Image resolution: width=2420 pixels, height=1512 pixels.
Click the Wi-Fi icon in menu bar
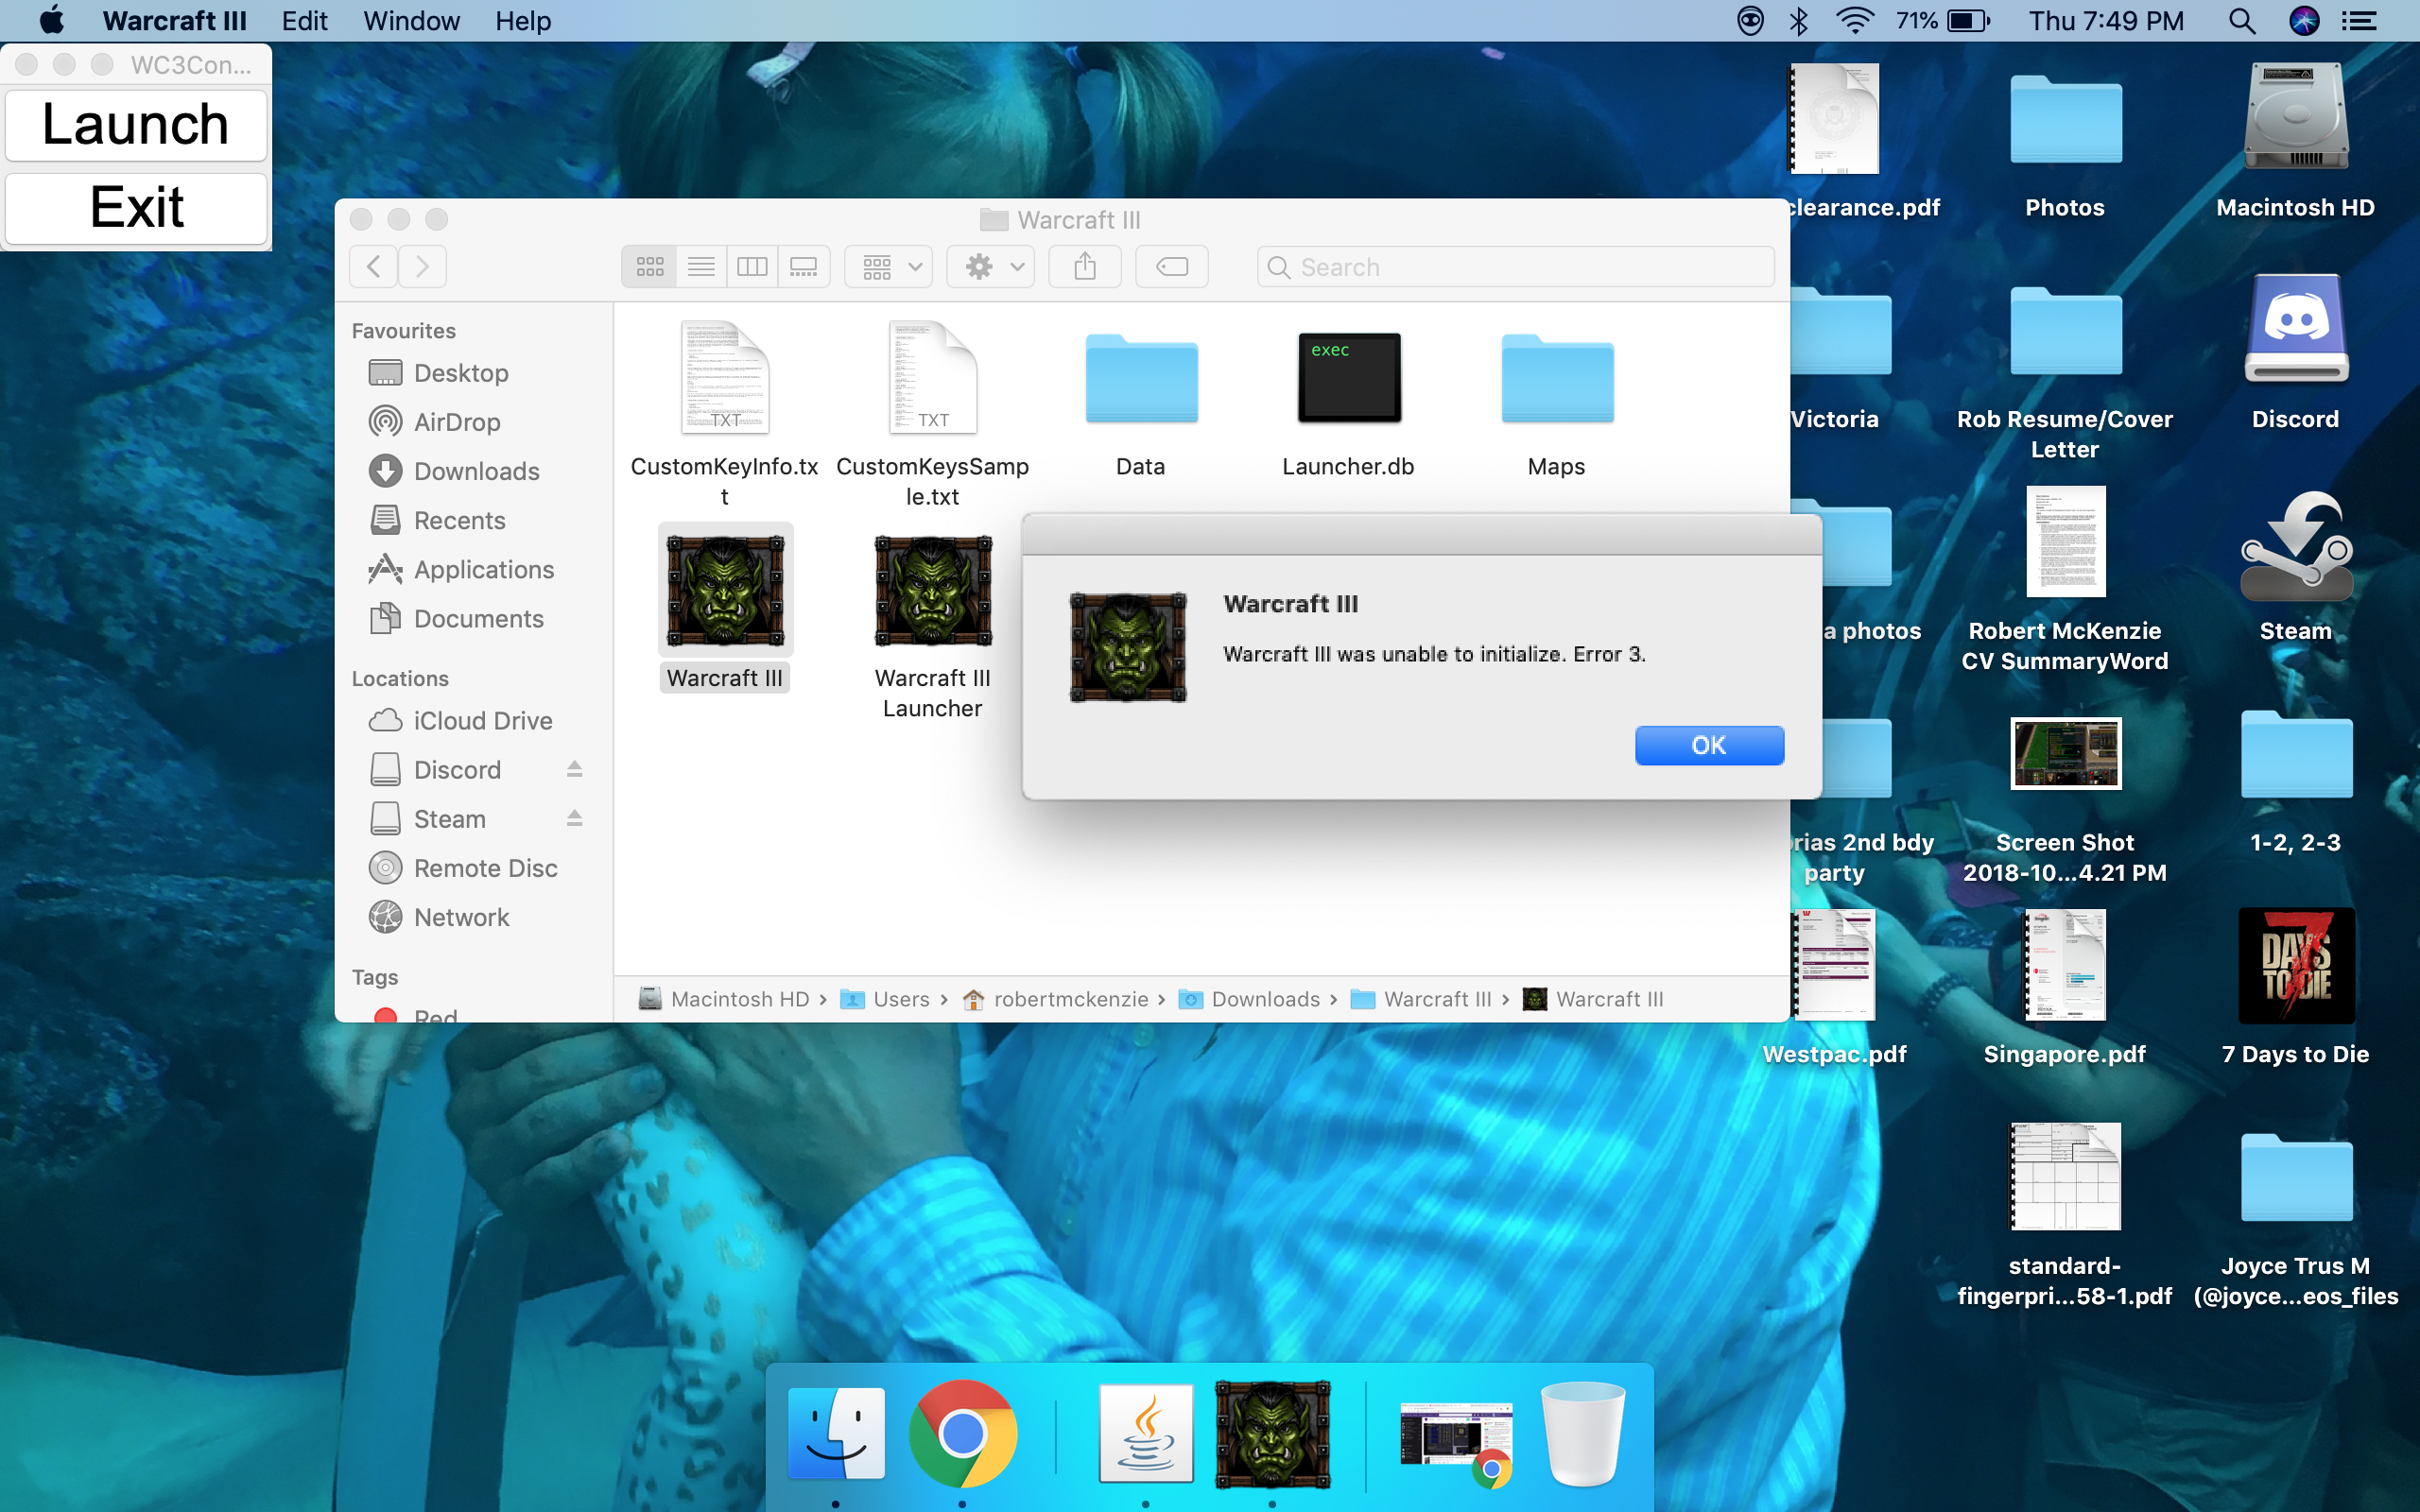click(1854, 20)
